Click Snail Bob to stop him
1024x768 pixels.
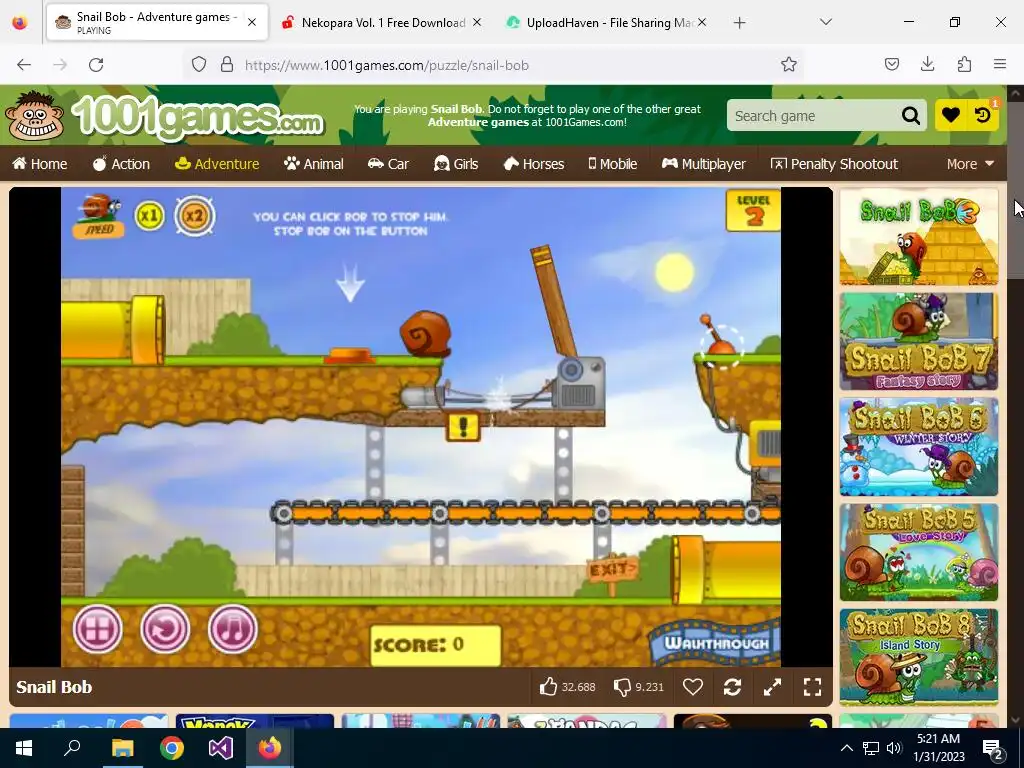coord(425,334)
